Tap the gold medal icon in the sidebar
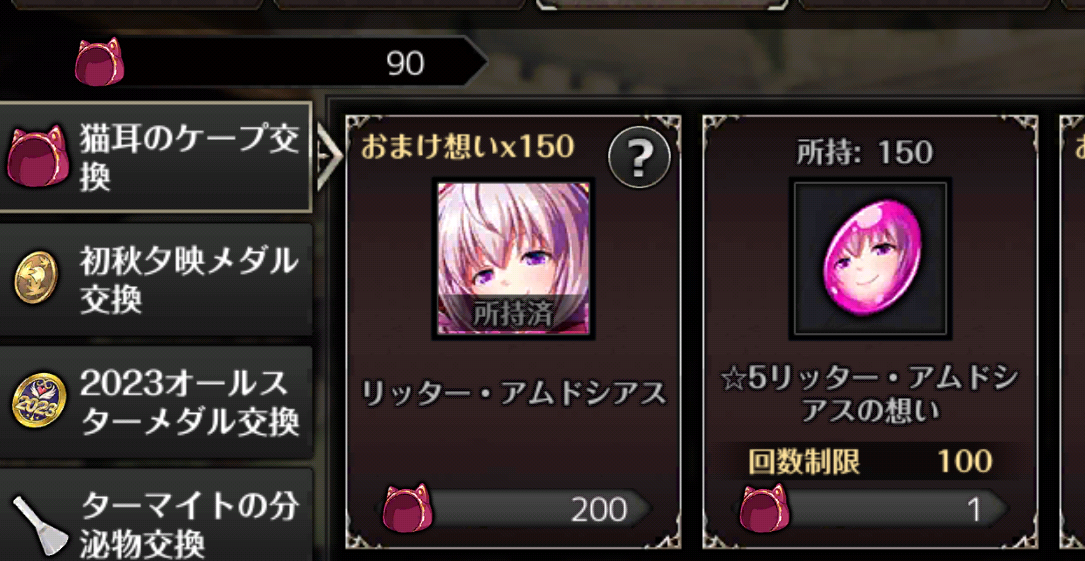 point(38,279)
